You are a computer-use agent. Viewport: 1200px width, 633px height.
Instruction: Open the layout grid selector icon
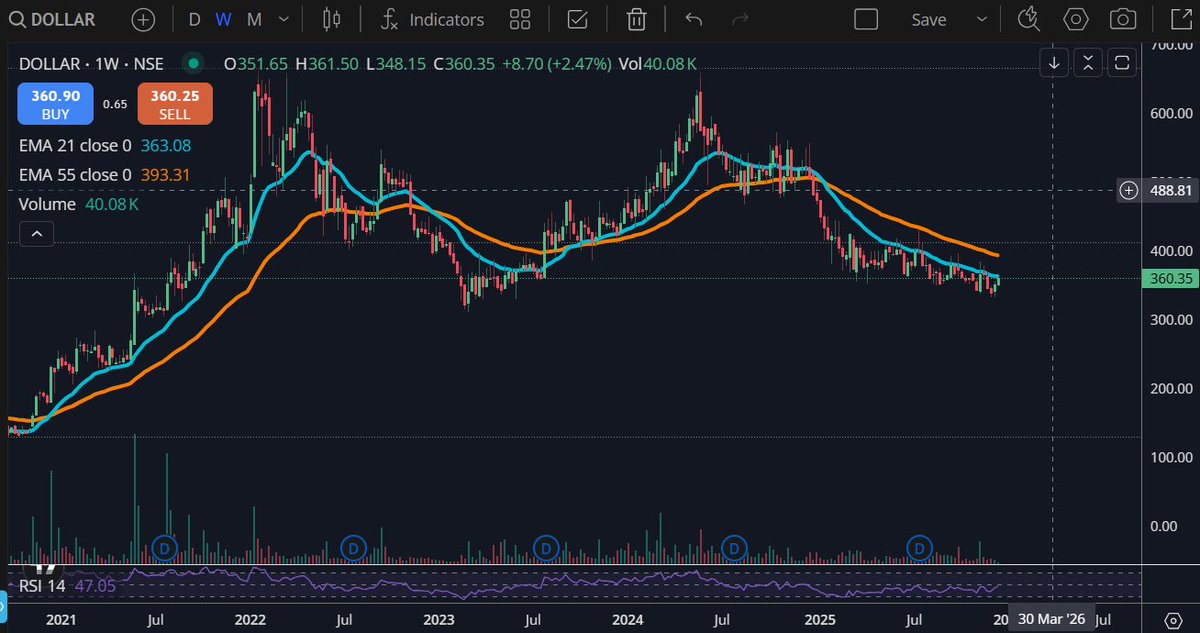click(x=519, y=19)
